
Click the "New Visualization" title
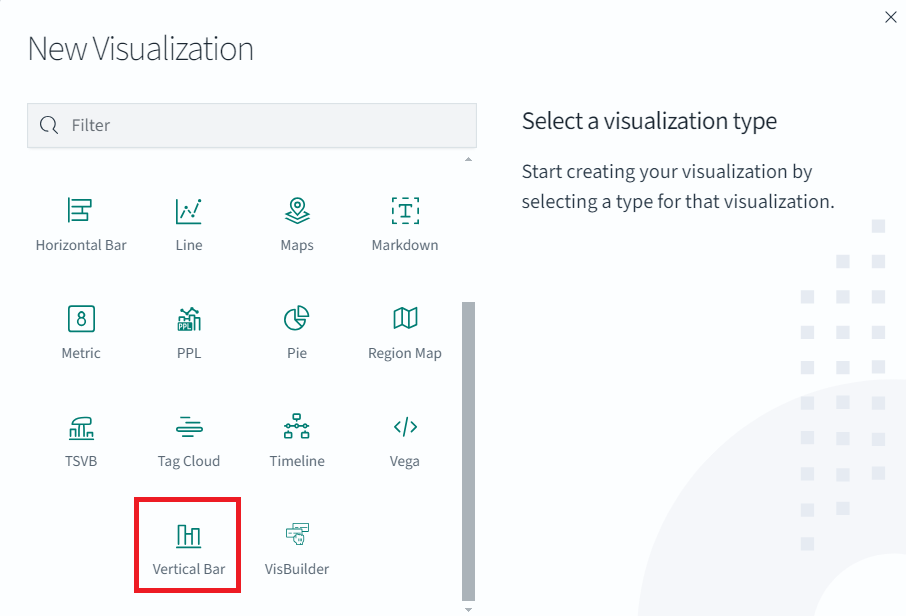pyautogui.click(x=140, y=49)
